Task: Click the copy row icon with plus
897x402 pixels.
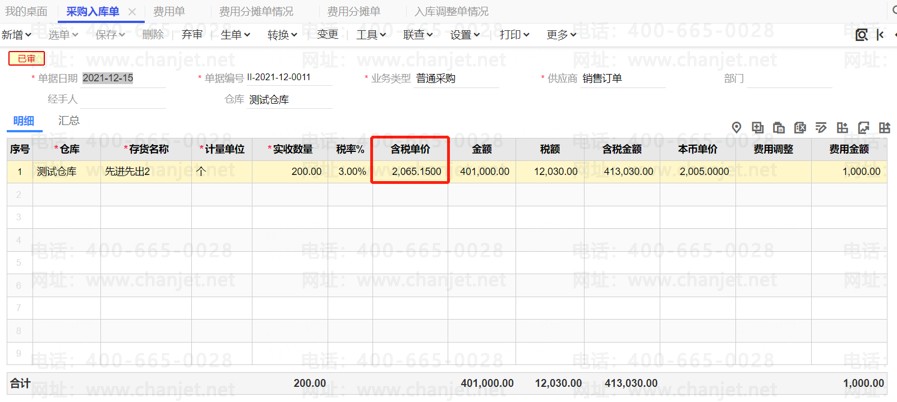Action: pos(757,128)
